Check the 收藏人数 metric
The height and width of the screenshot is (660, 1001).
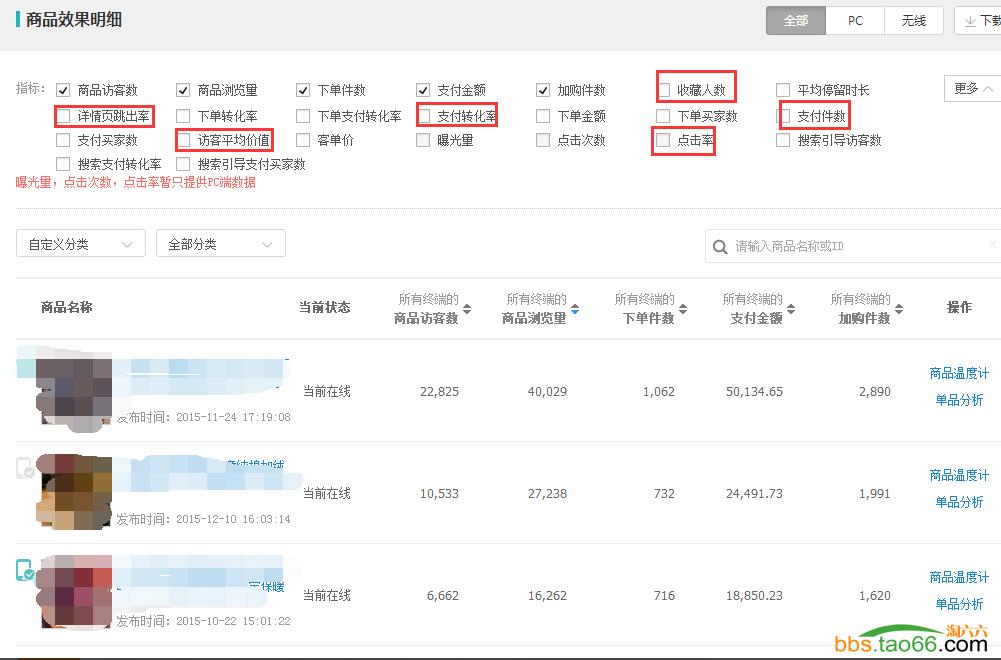tap(663, 89)
